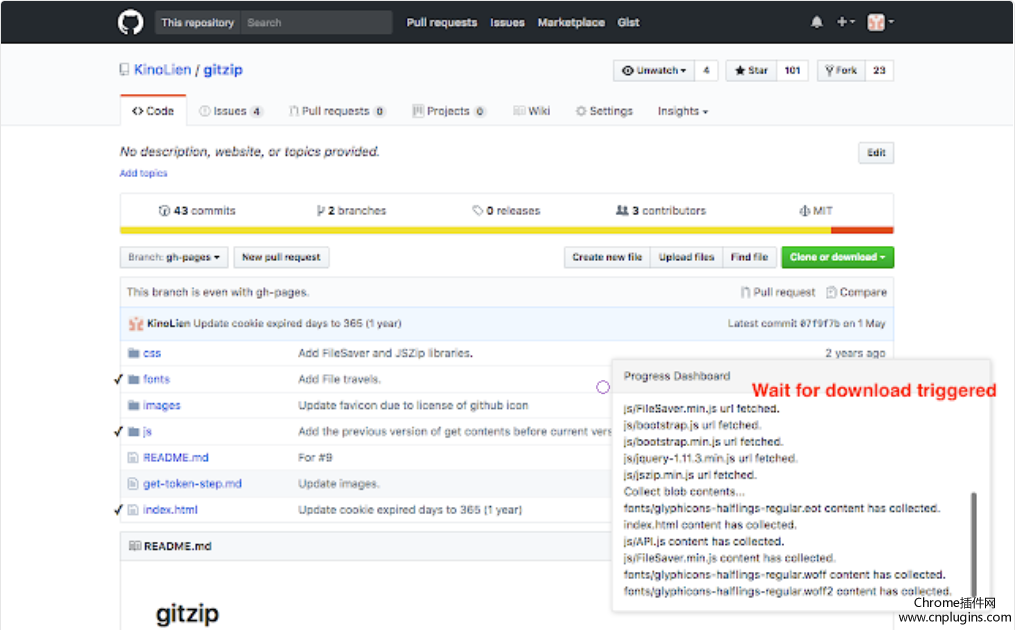Click the images folder icon

tap(133, 406)
